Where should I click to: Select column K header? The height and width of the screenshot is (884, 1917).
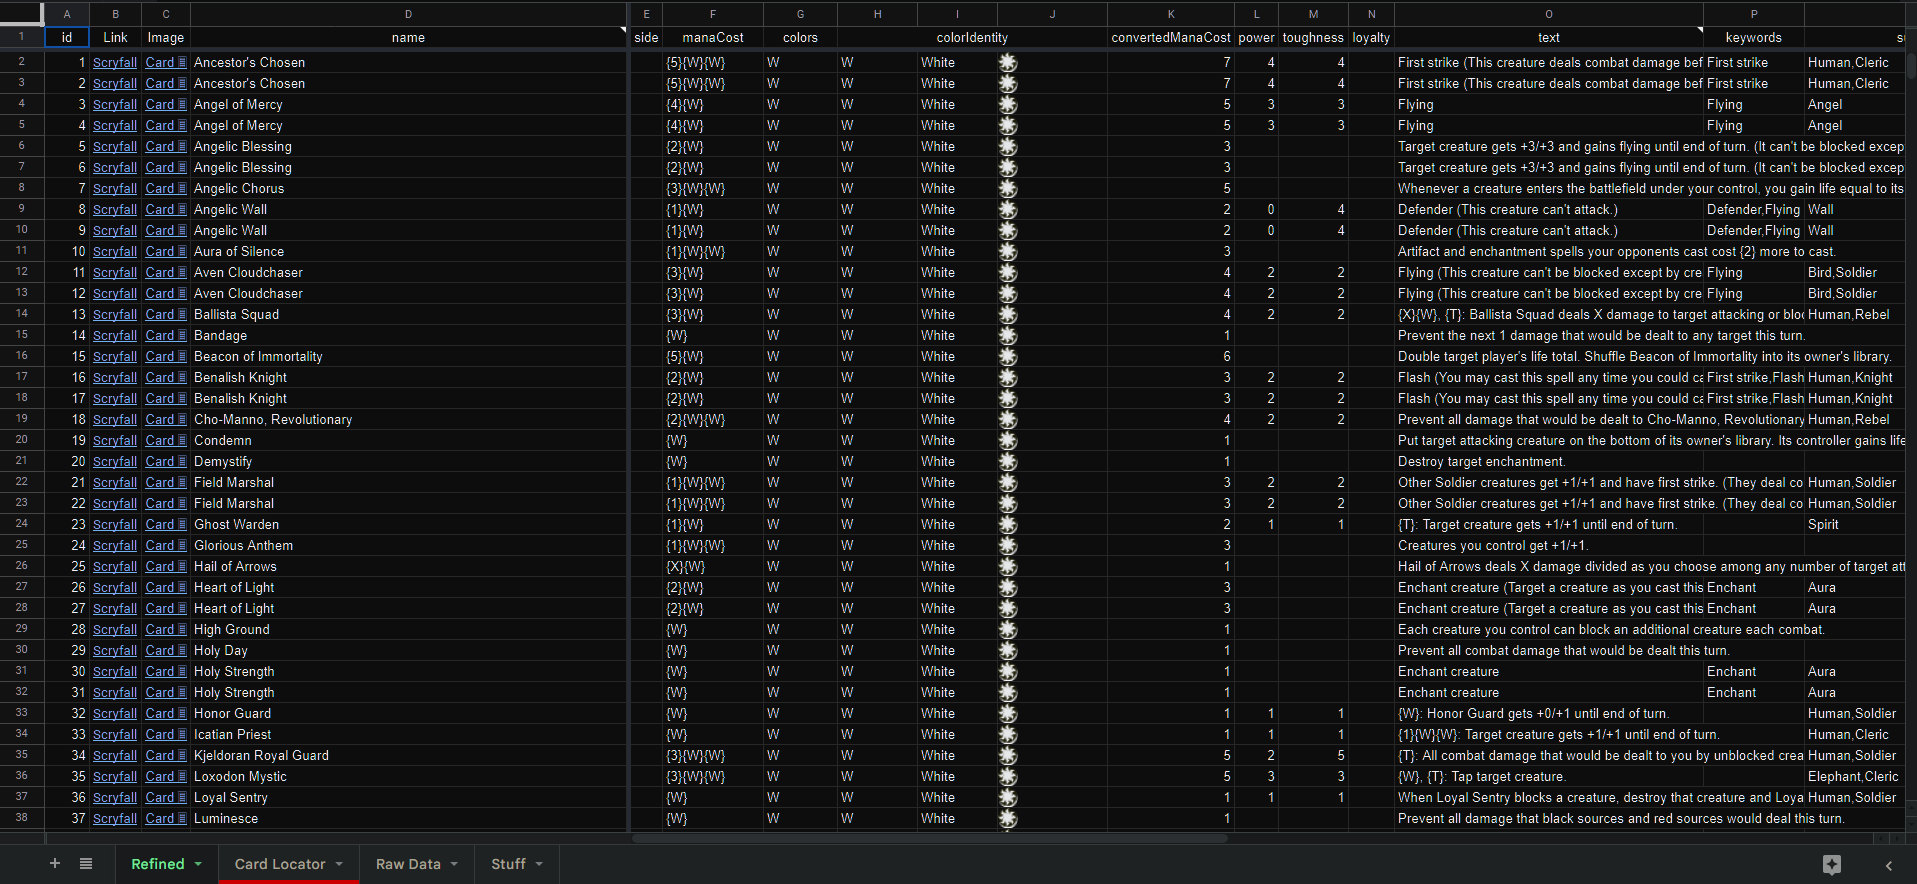pyautogui.click(x=1171, y=14)
